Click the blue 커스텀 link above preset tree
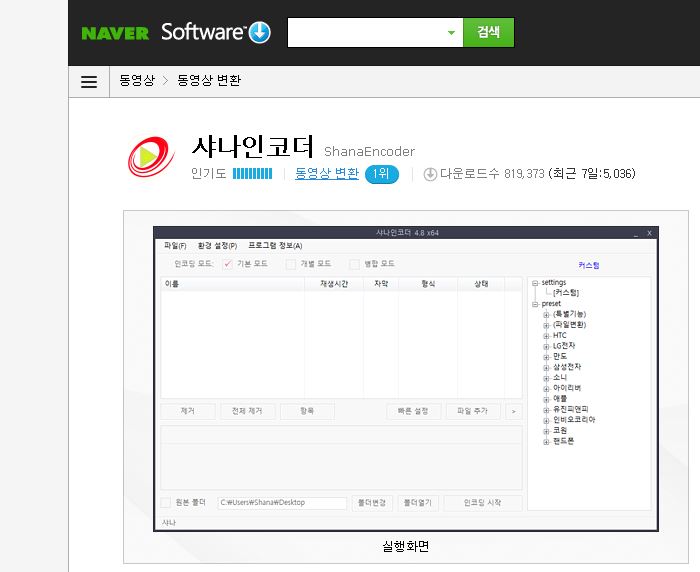Image resolution: width=700 pixels, height=572 pixels. 588,265
